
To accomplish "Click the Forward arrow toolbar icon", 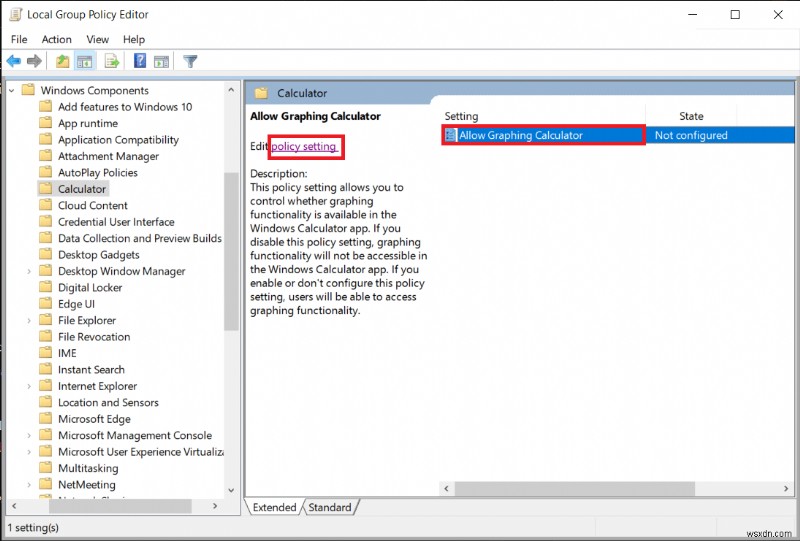I will click(x=34, y=62).
